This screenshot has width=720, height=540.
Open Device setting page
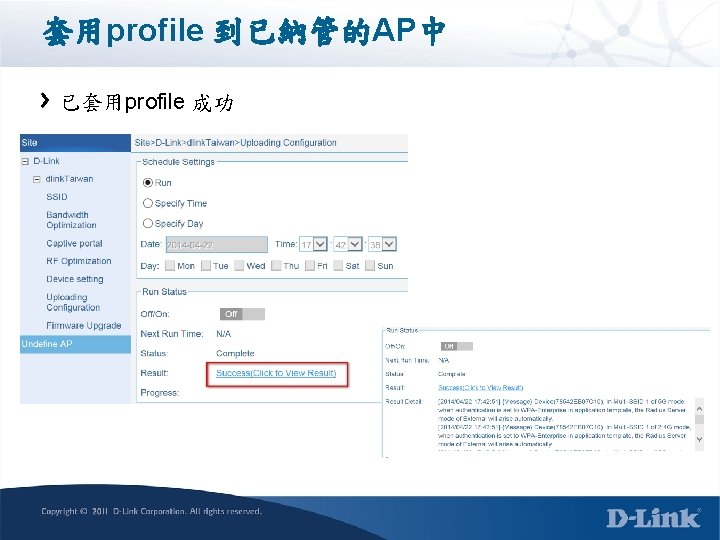(x=75, y=279)
